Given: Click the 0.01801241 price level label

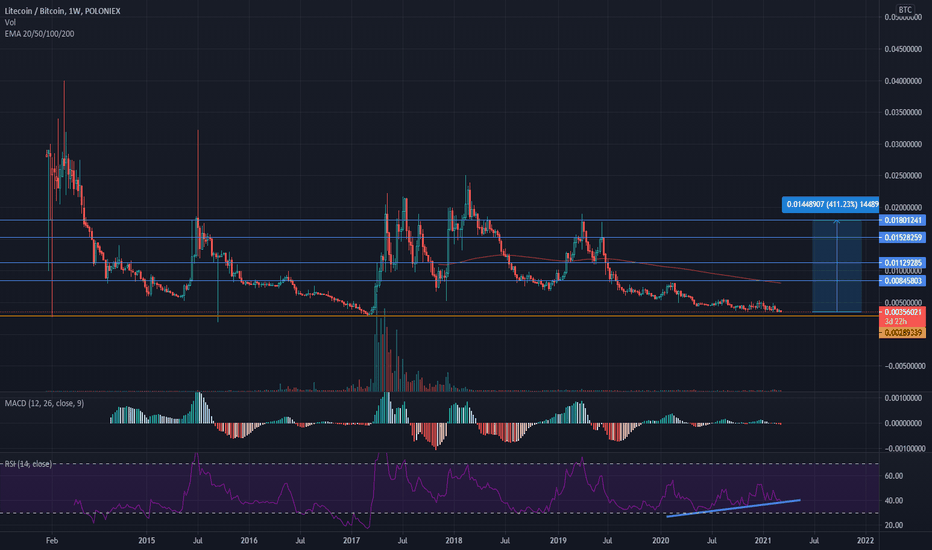Looking at the screenshot, I should [x=902, y=220].
